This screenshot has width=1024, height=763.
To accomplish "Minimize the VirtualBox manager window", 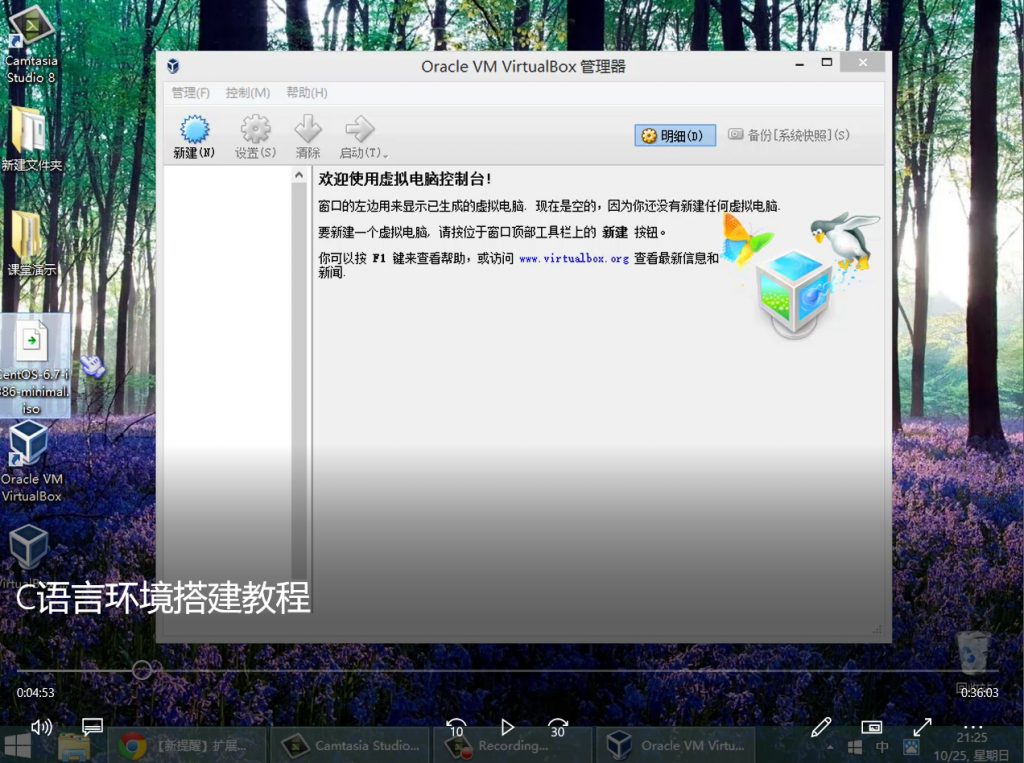I will click(799, 63).
